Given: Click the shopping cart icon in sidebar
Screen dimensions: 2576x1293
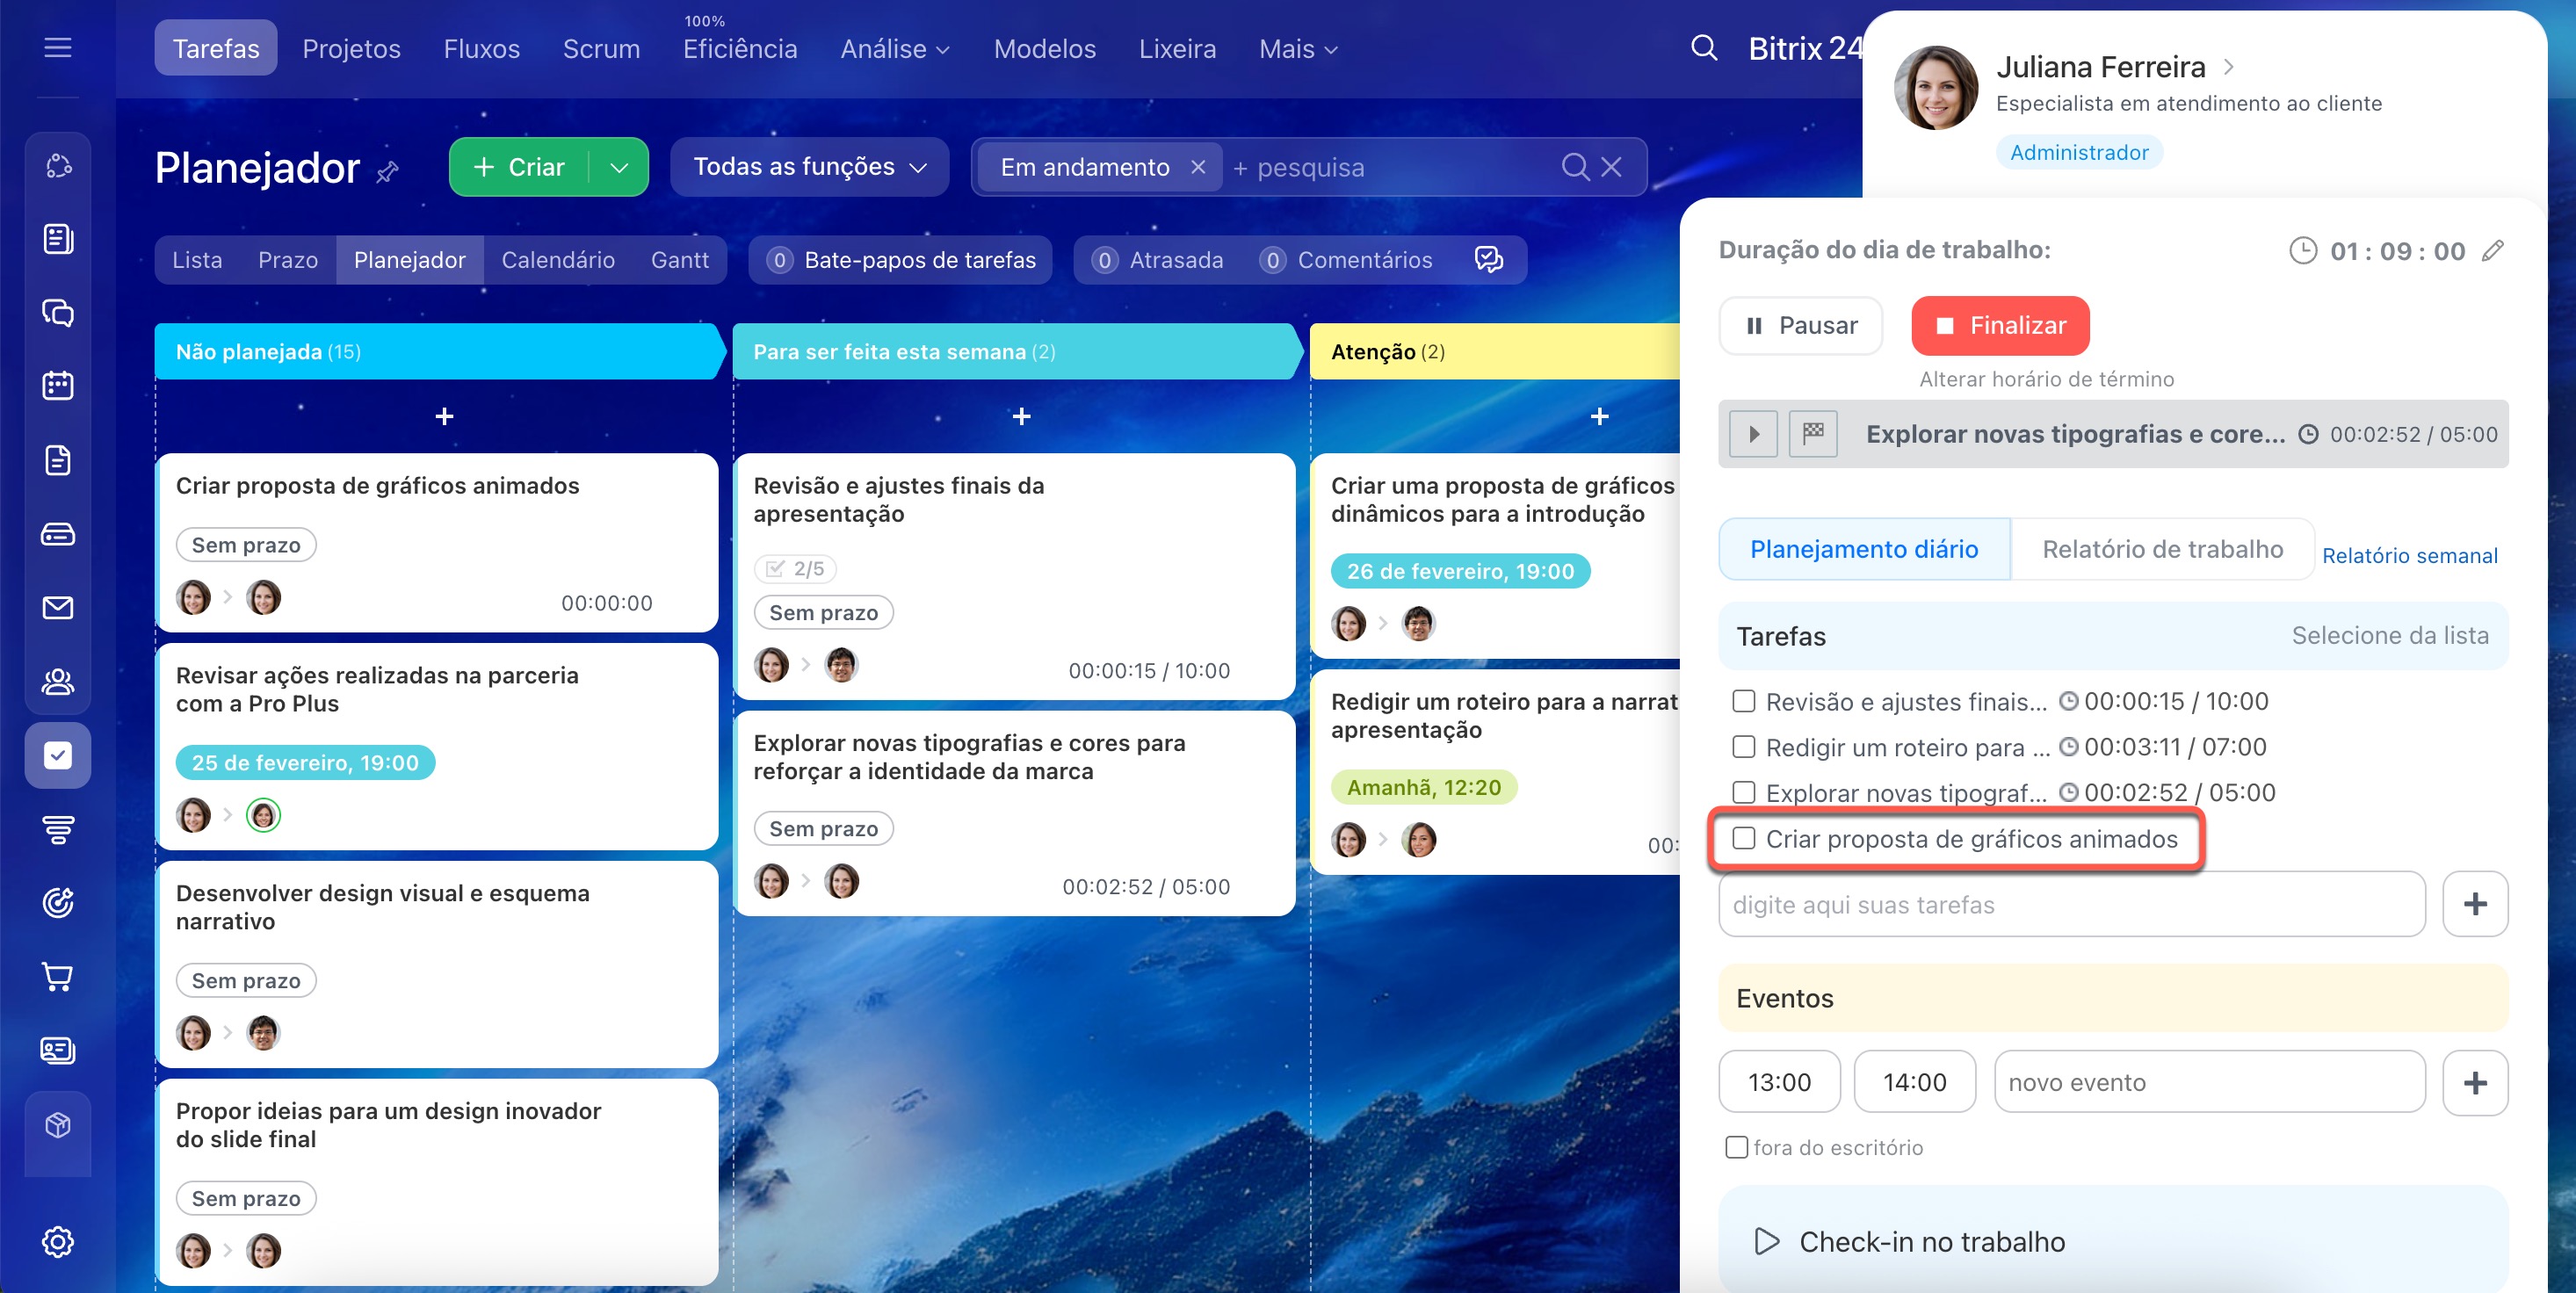Looking at the screenshot, I should point(58,977).
